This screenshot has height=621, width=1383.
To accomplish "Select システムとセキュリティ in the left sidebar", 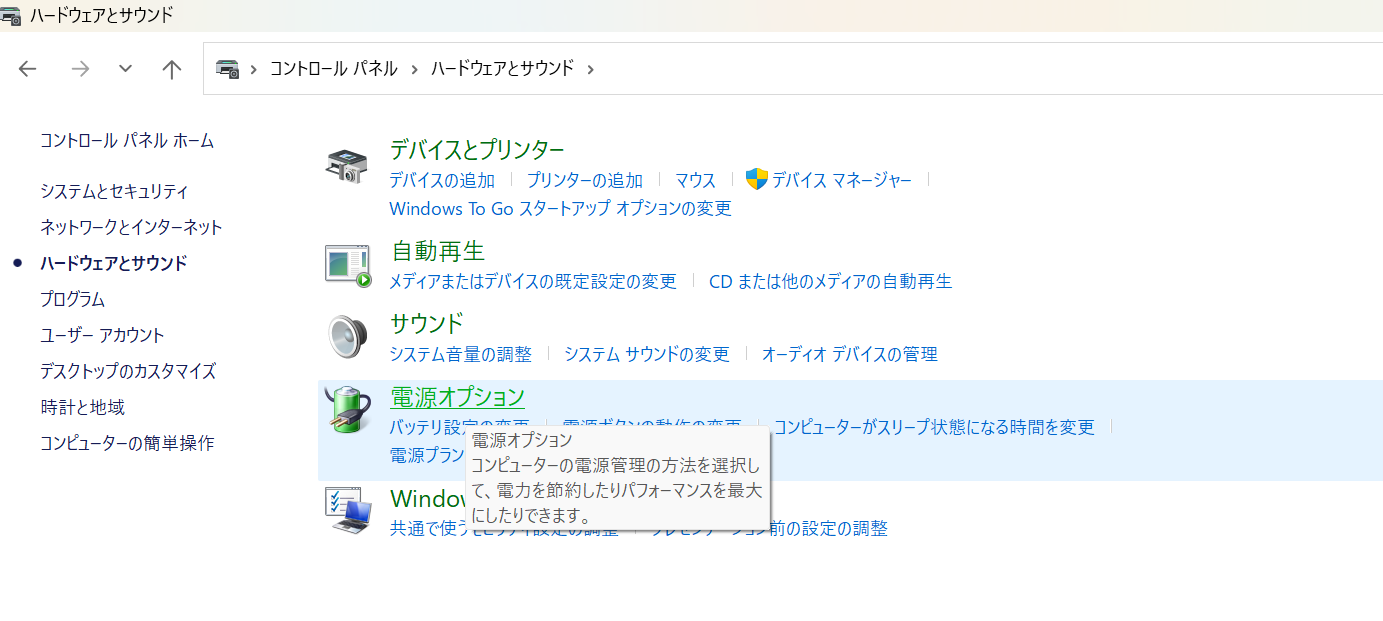I will 114,191.
